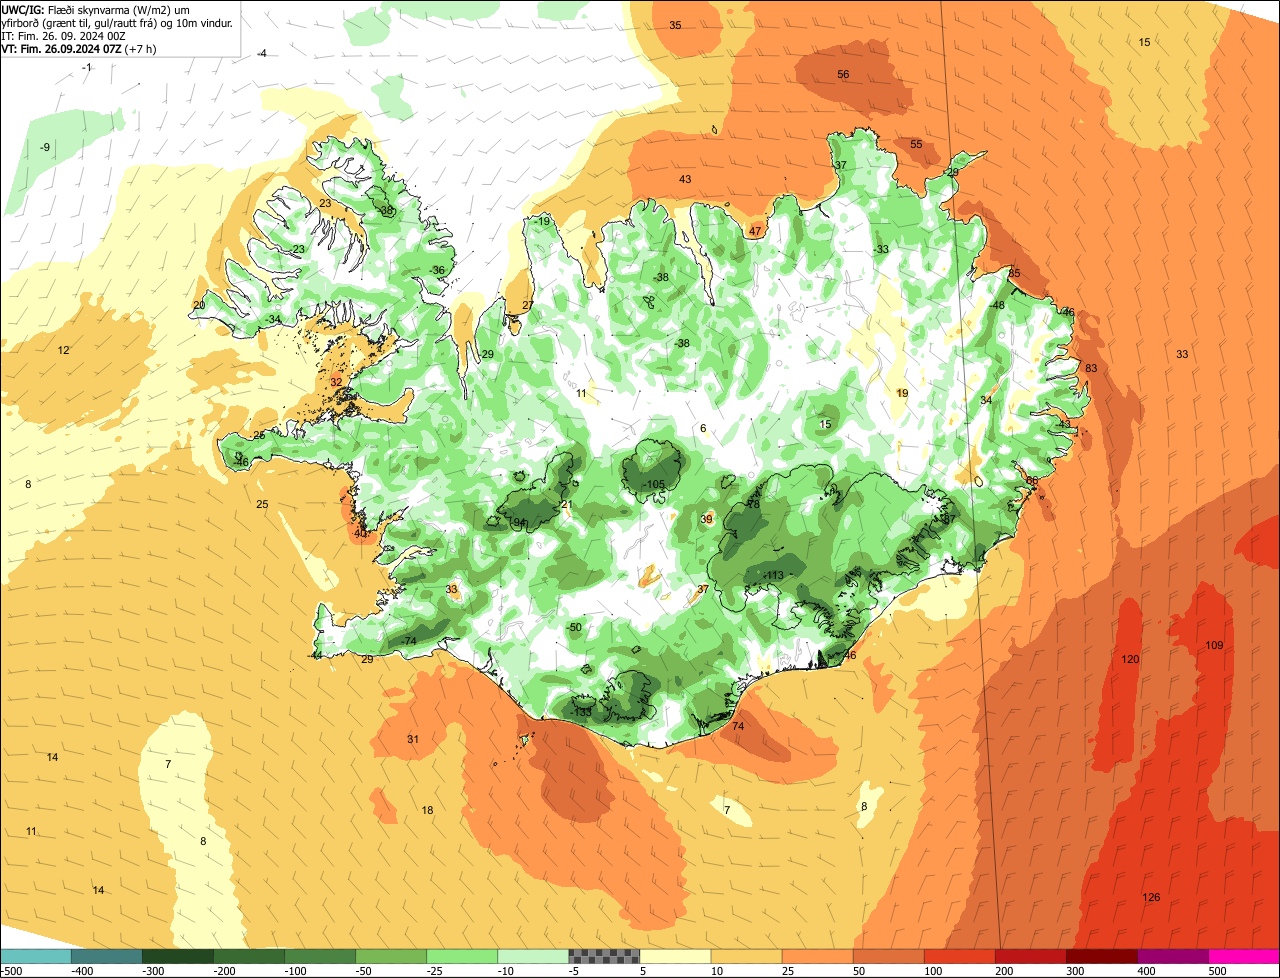1280x978 pixels.
Task: Click the title line 'UWC/IG: Flæði skynvarma (W/m2) um'
Action: pos(95,9)
